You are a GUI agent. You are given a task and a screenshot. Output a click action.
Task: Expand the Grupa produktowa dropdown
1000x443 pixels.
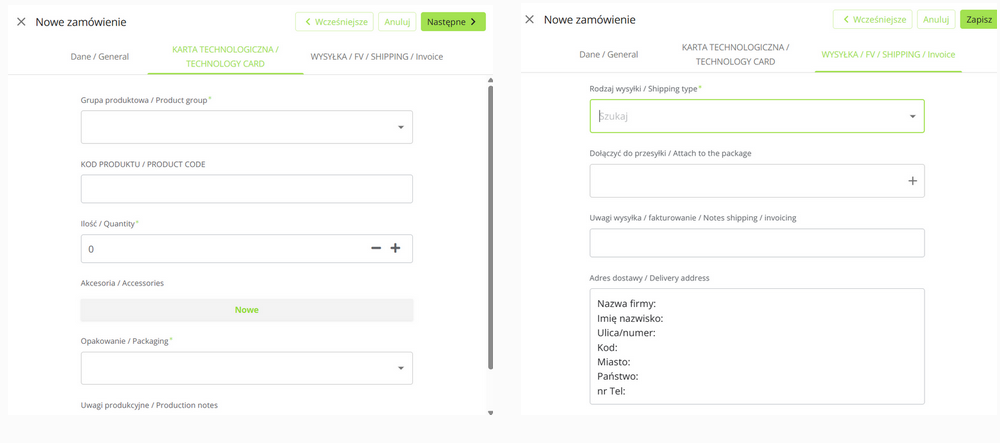[247, 127]
